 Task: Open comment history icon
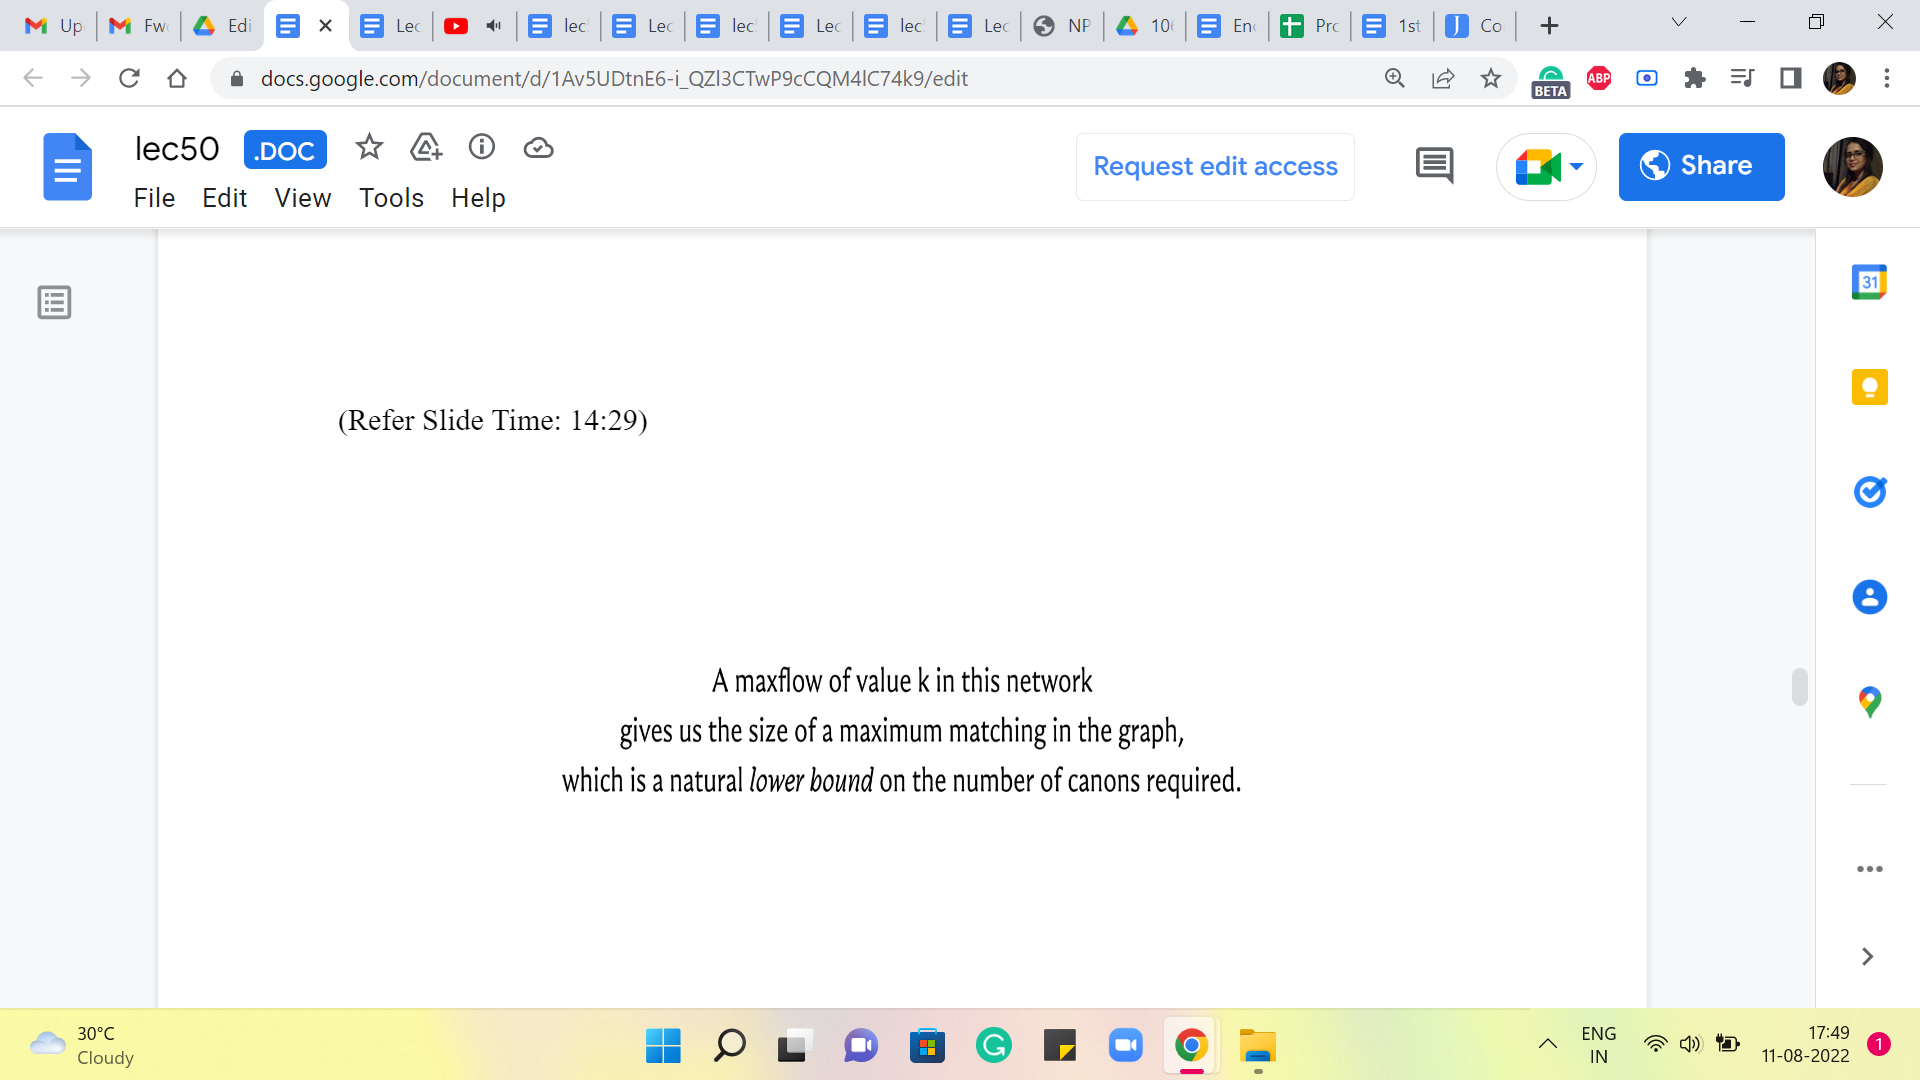(x=1434, y=166)
